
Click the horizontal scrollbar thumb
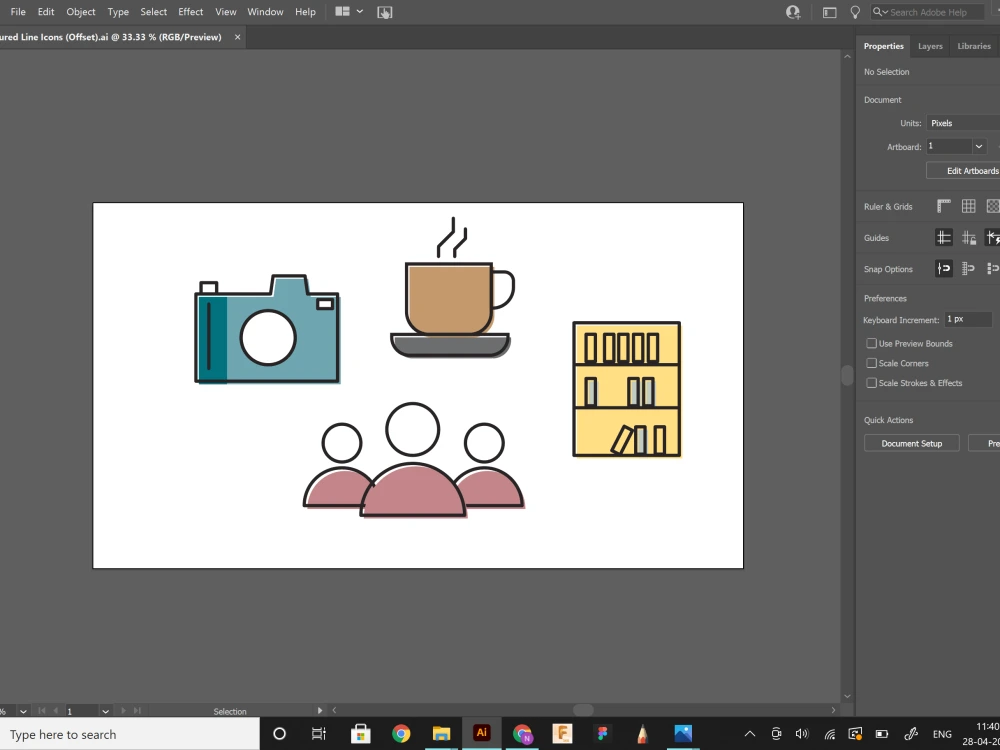pyautogui.click(x=583, y=710)
